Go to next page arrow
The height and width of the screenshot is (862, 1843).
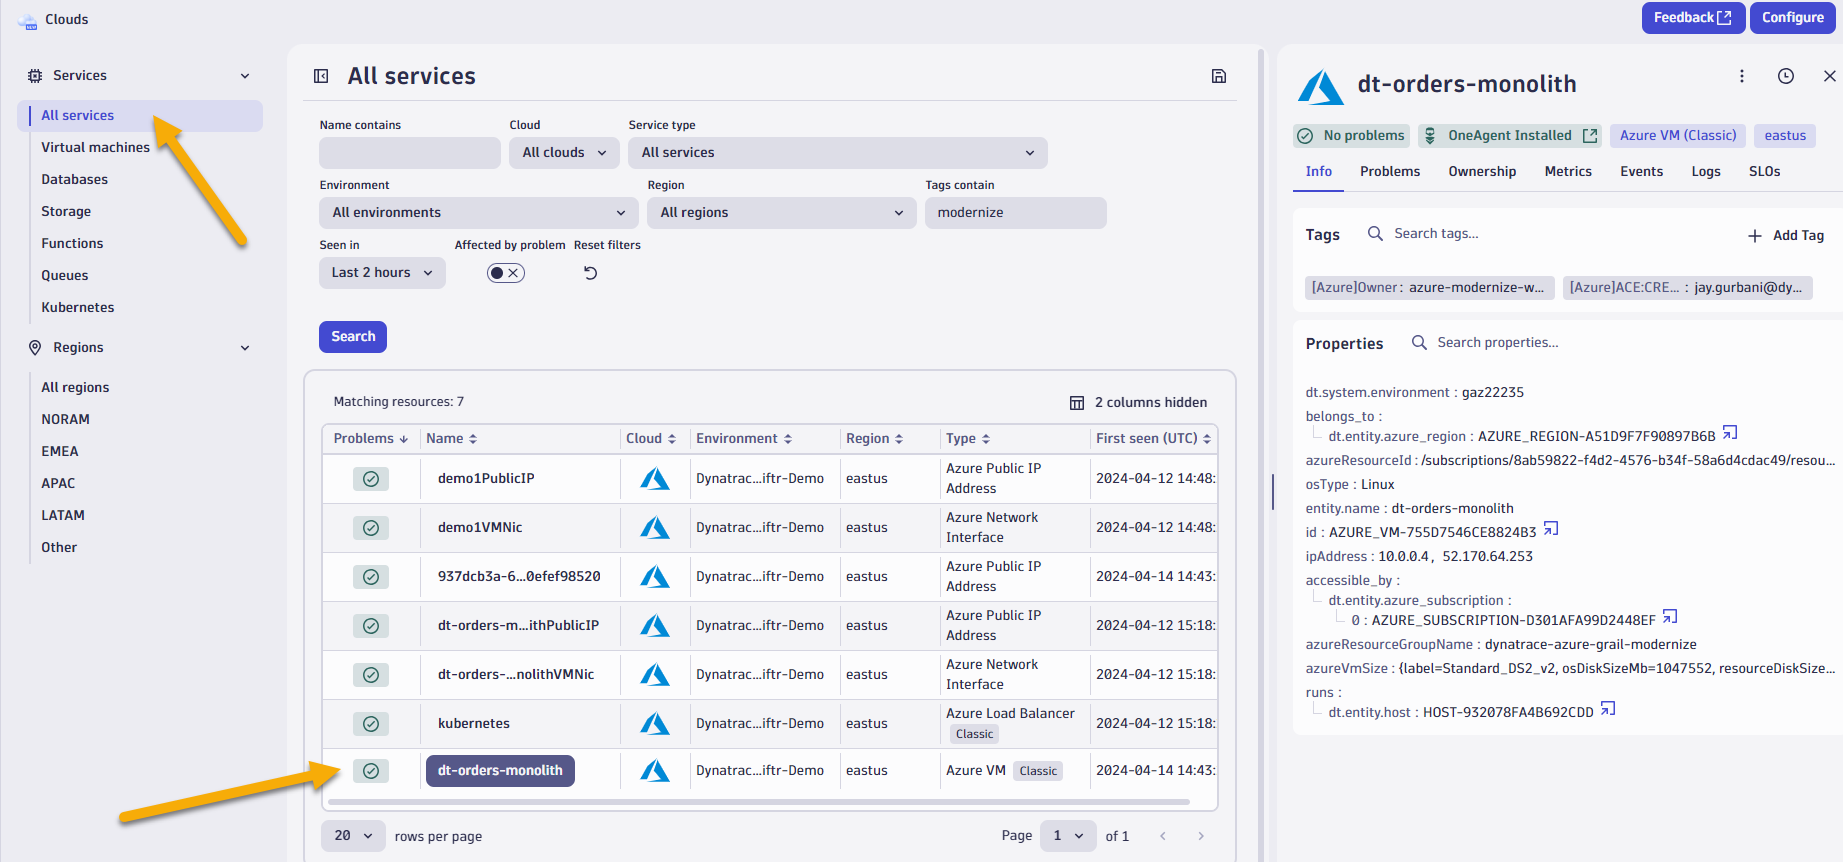(x=1201, y=836)
